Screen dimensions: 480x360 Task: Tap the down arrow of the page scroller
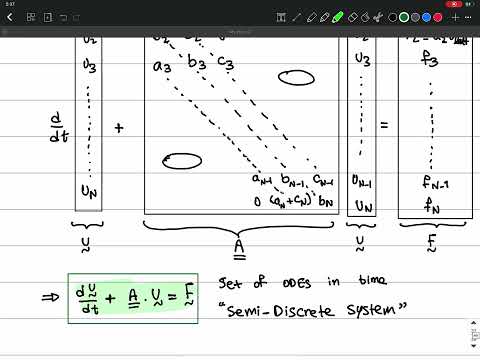474,346
